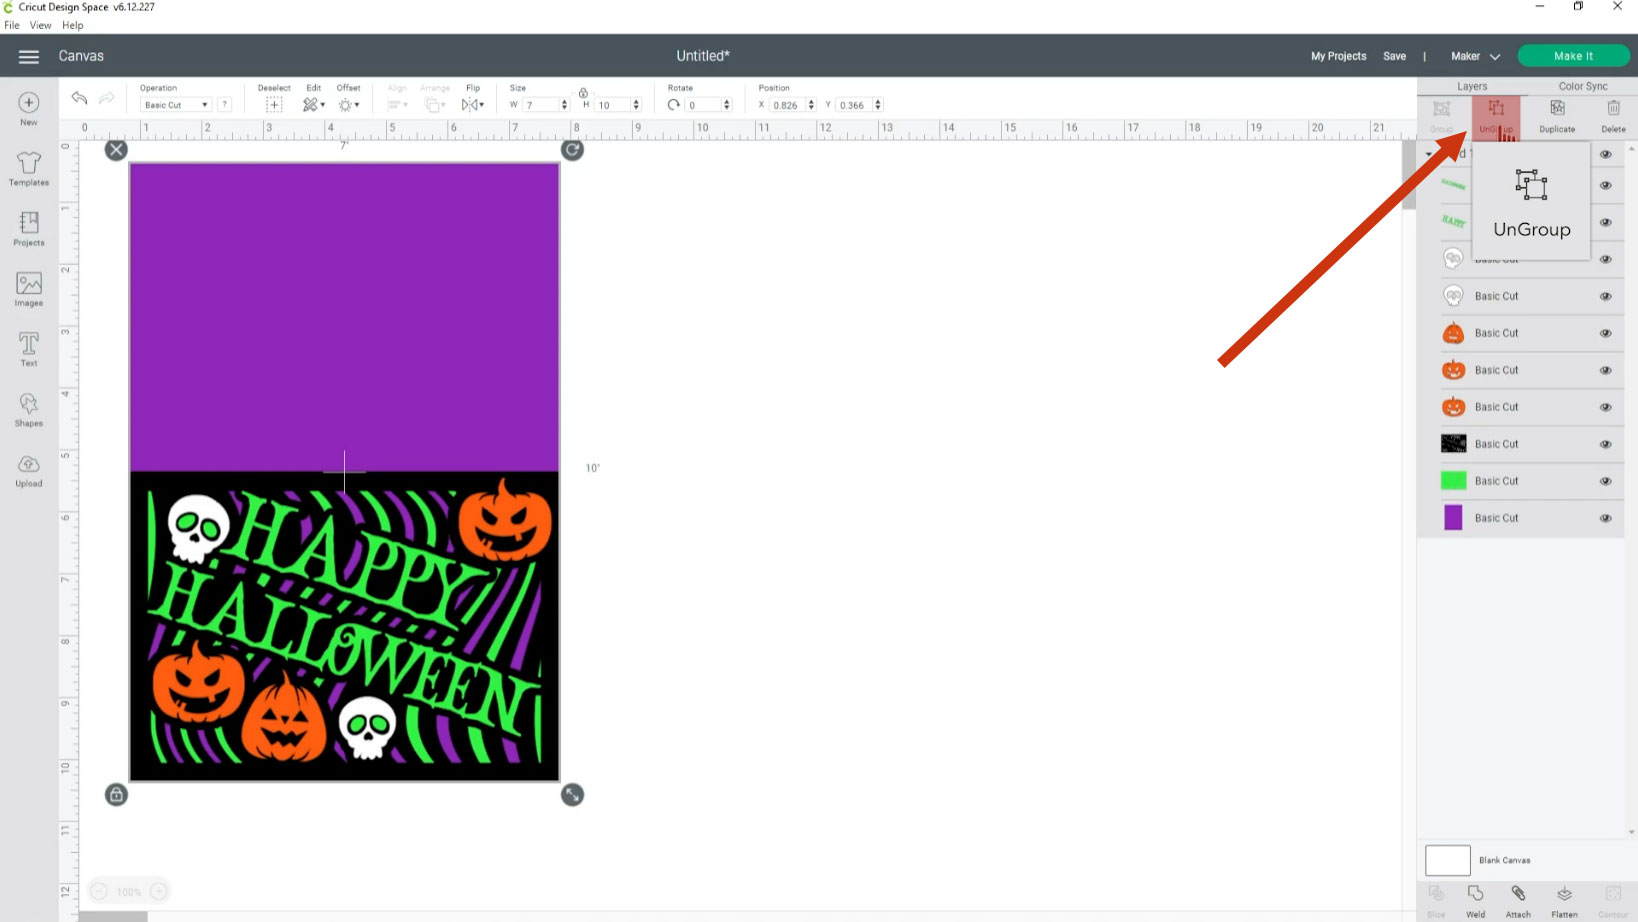The image size is (1638, 922).
Task: Switch to the Color Sync tab
Action: [x=1582, y=86]
